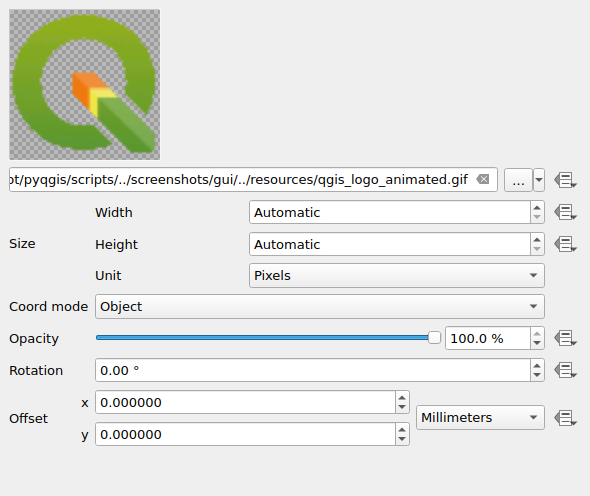Increase Width with the up stepper arrow
590x496 pixels.
(537, 207)
